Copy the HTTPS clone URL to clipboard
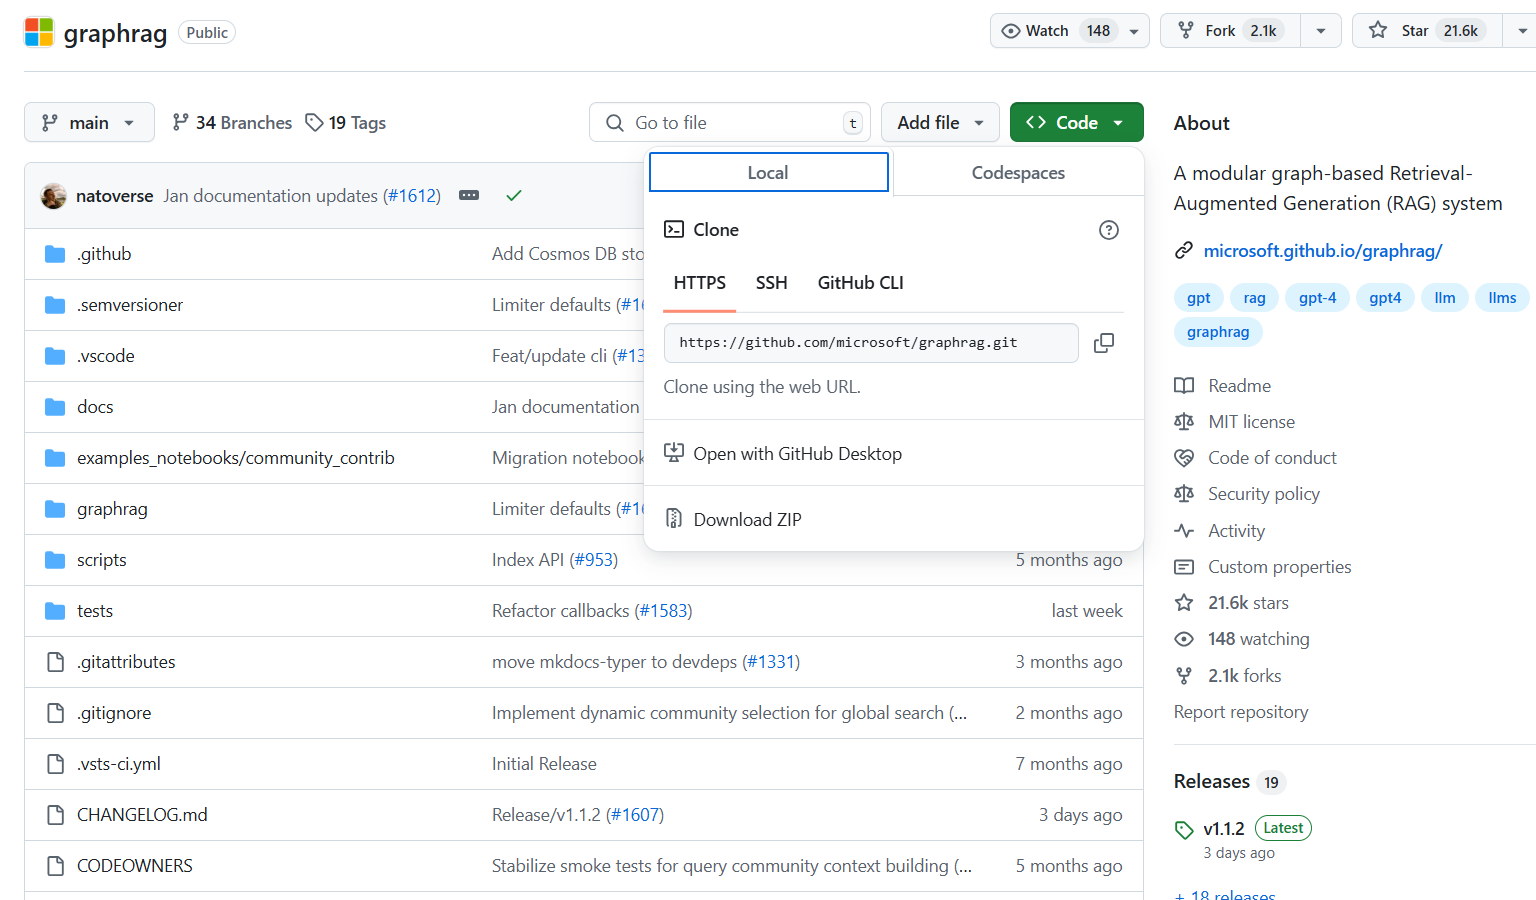 point(1104,343)
